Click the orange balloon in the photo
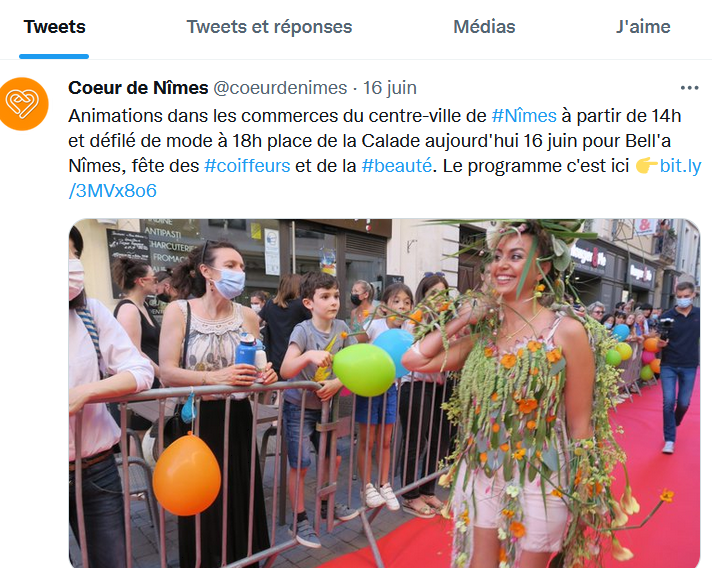This screenshot has height=568, width=712. click(x=187, y=474)
